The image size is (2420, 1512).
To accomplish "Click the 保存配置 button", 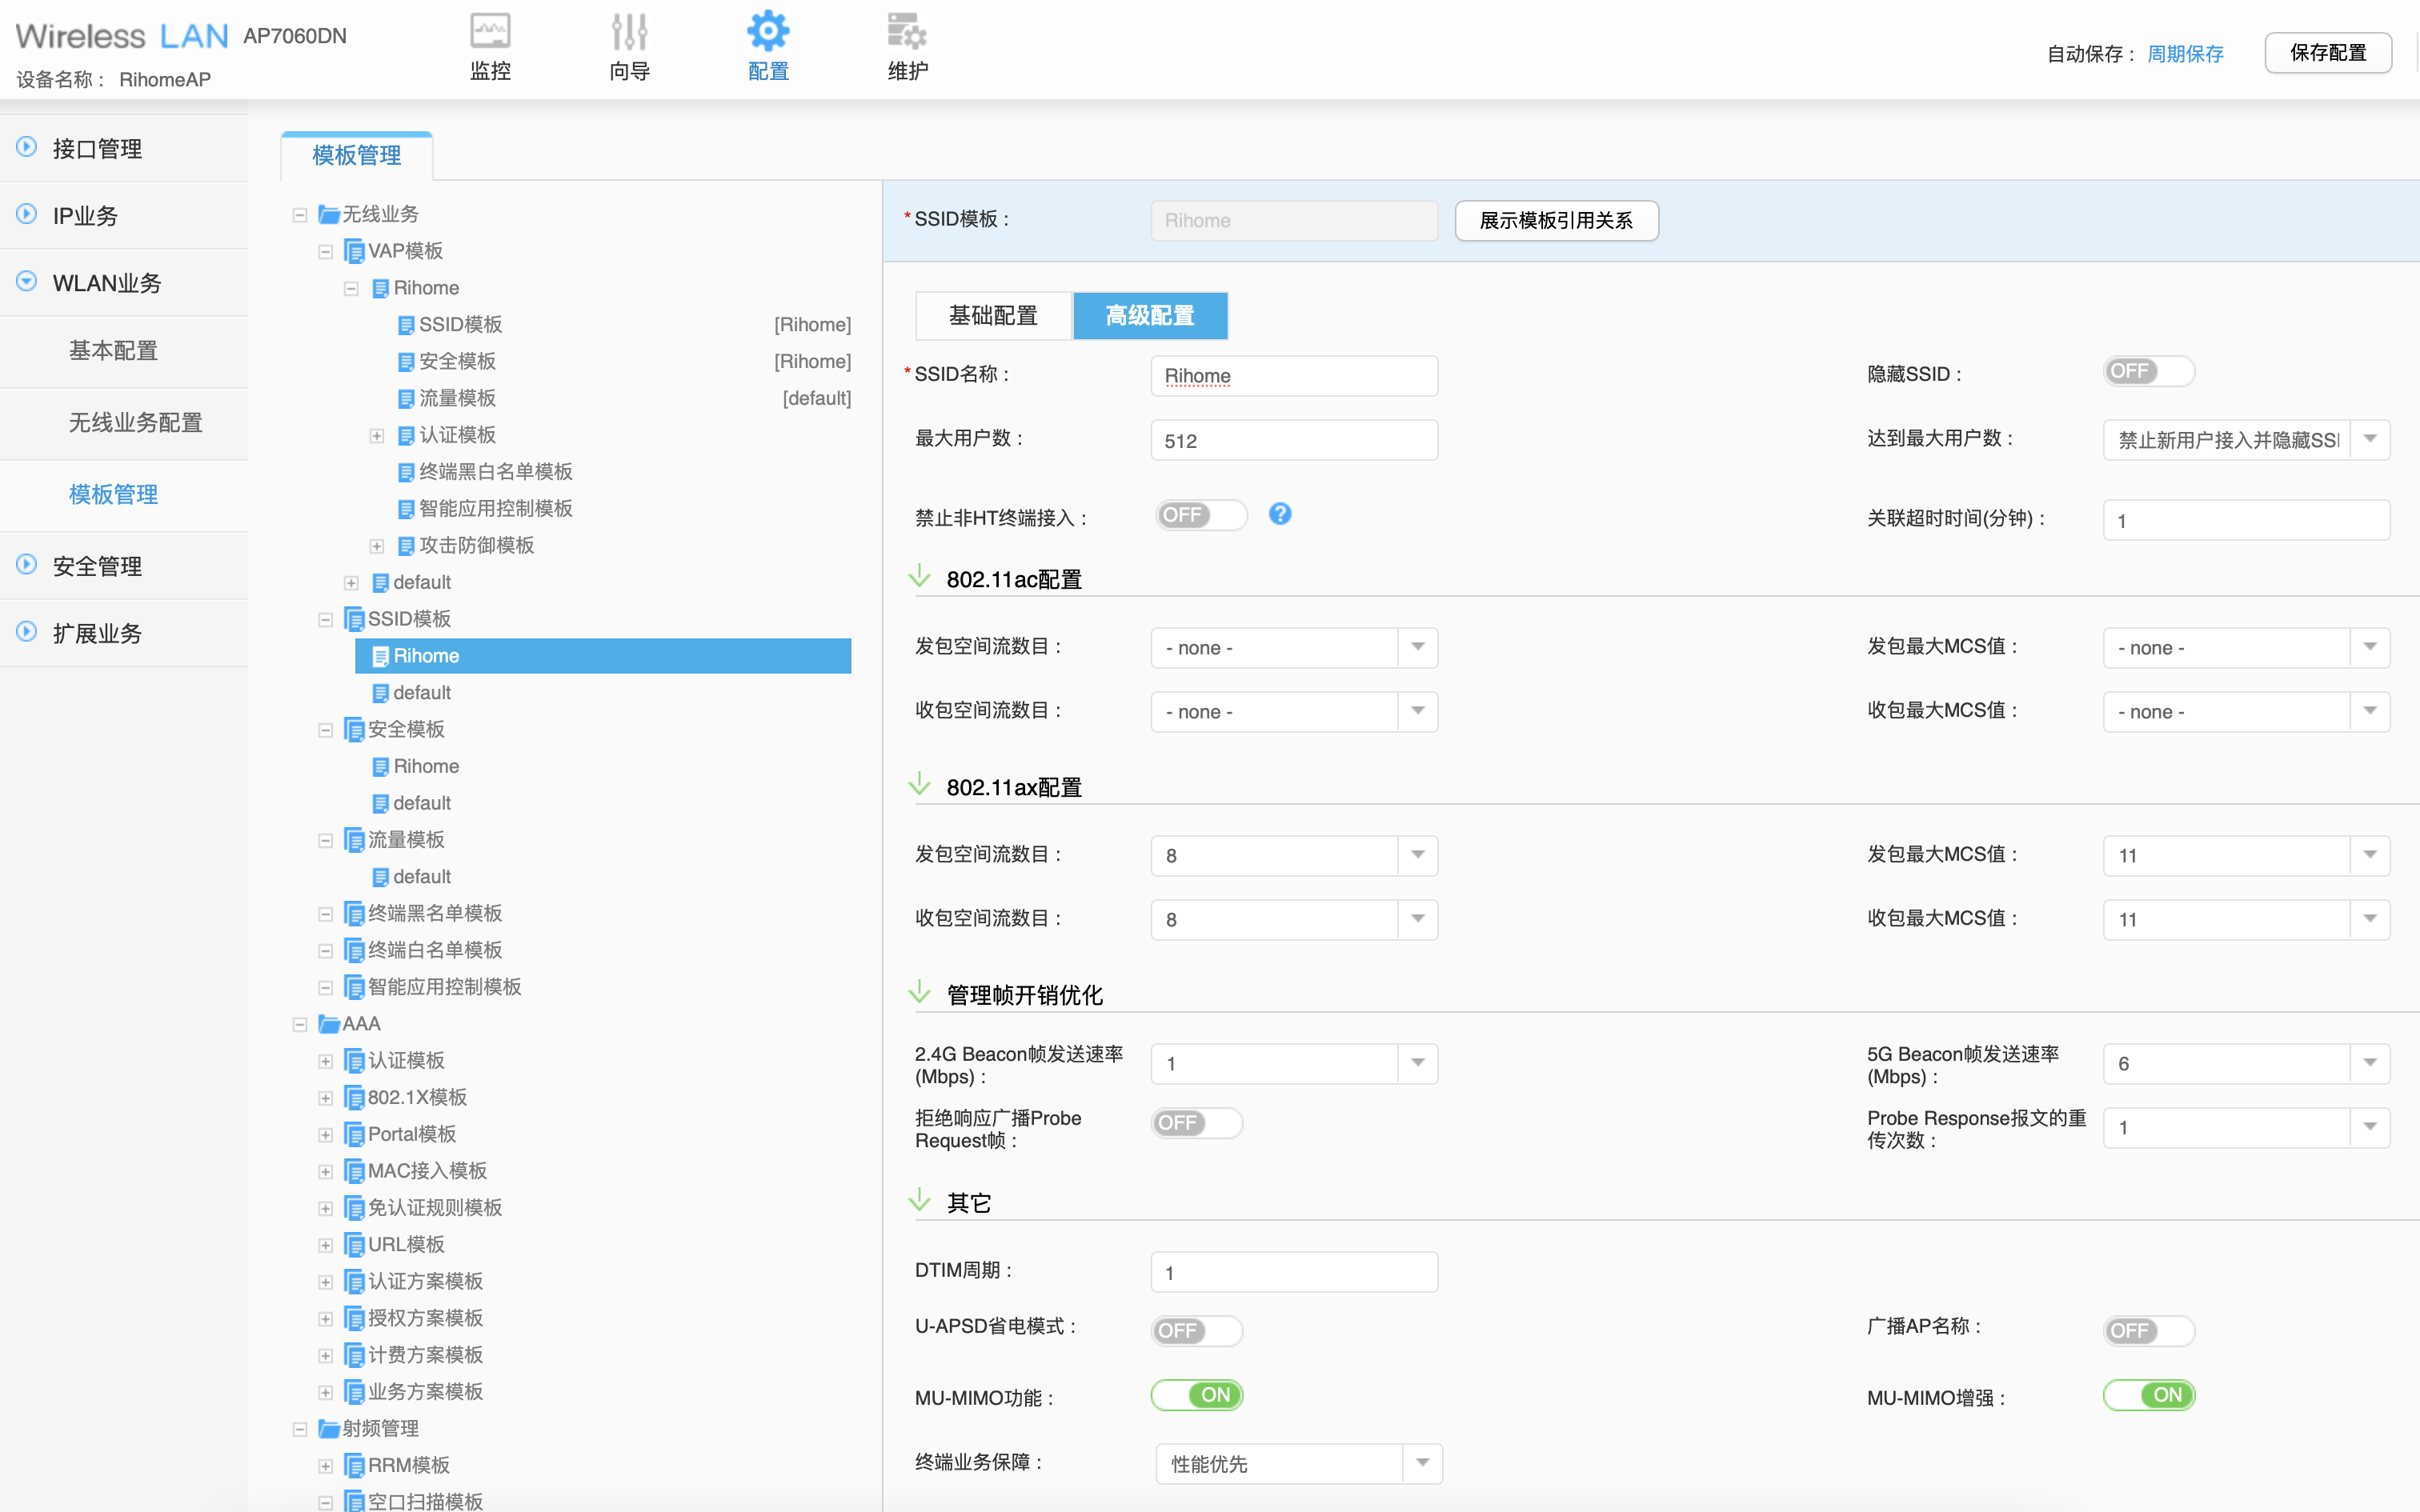I will tap(2328, 53).
